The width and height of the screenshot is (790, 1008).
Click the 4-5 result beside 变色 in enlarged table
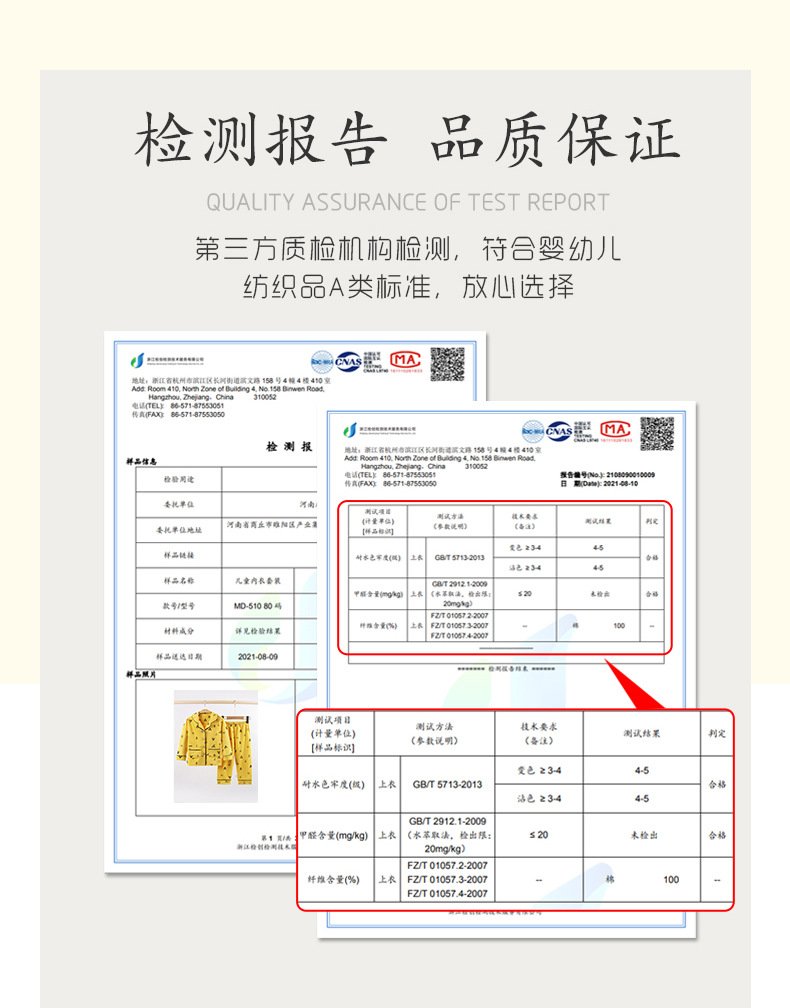[642, 770]
